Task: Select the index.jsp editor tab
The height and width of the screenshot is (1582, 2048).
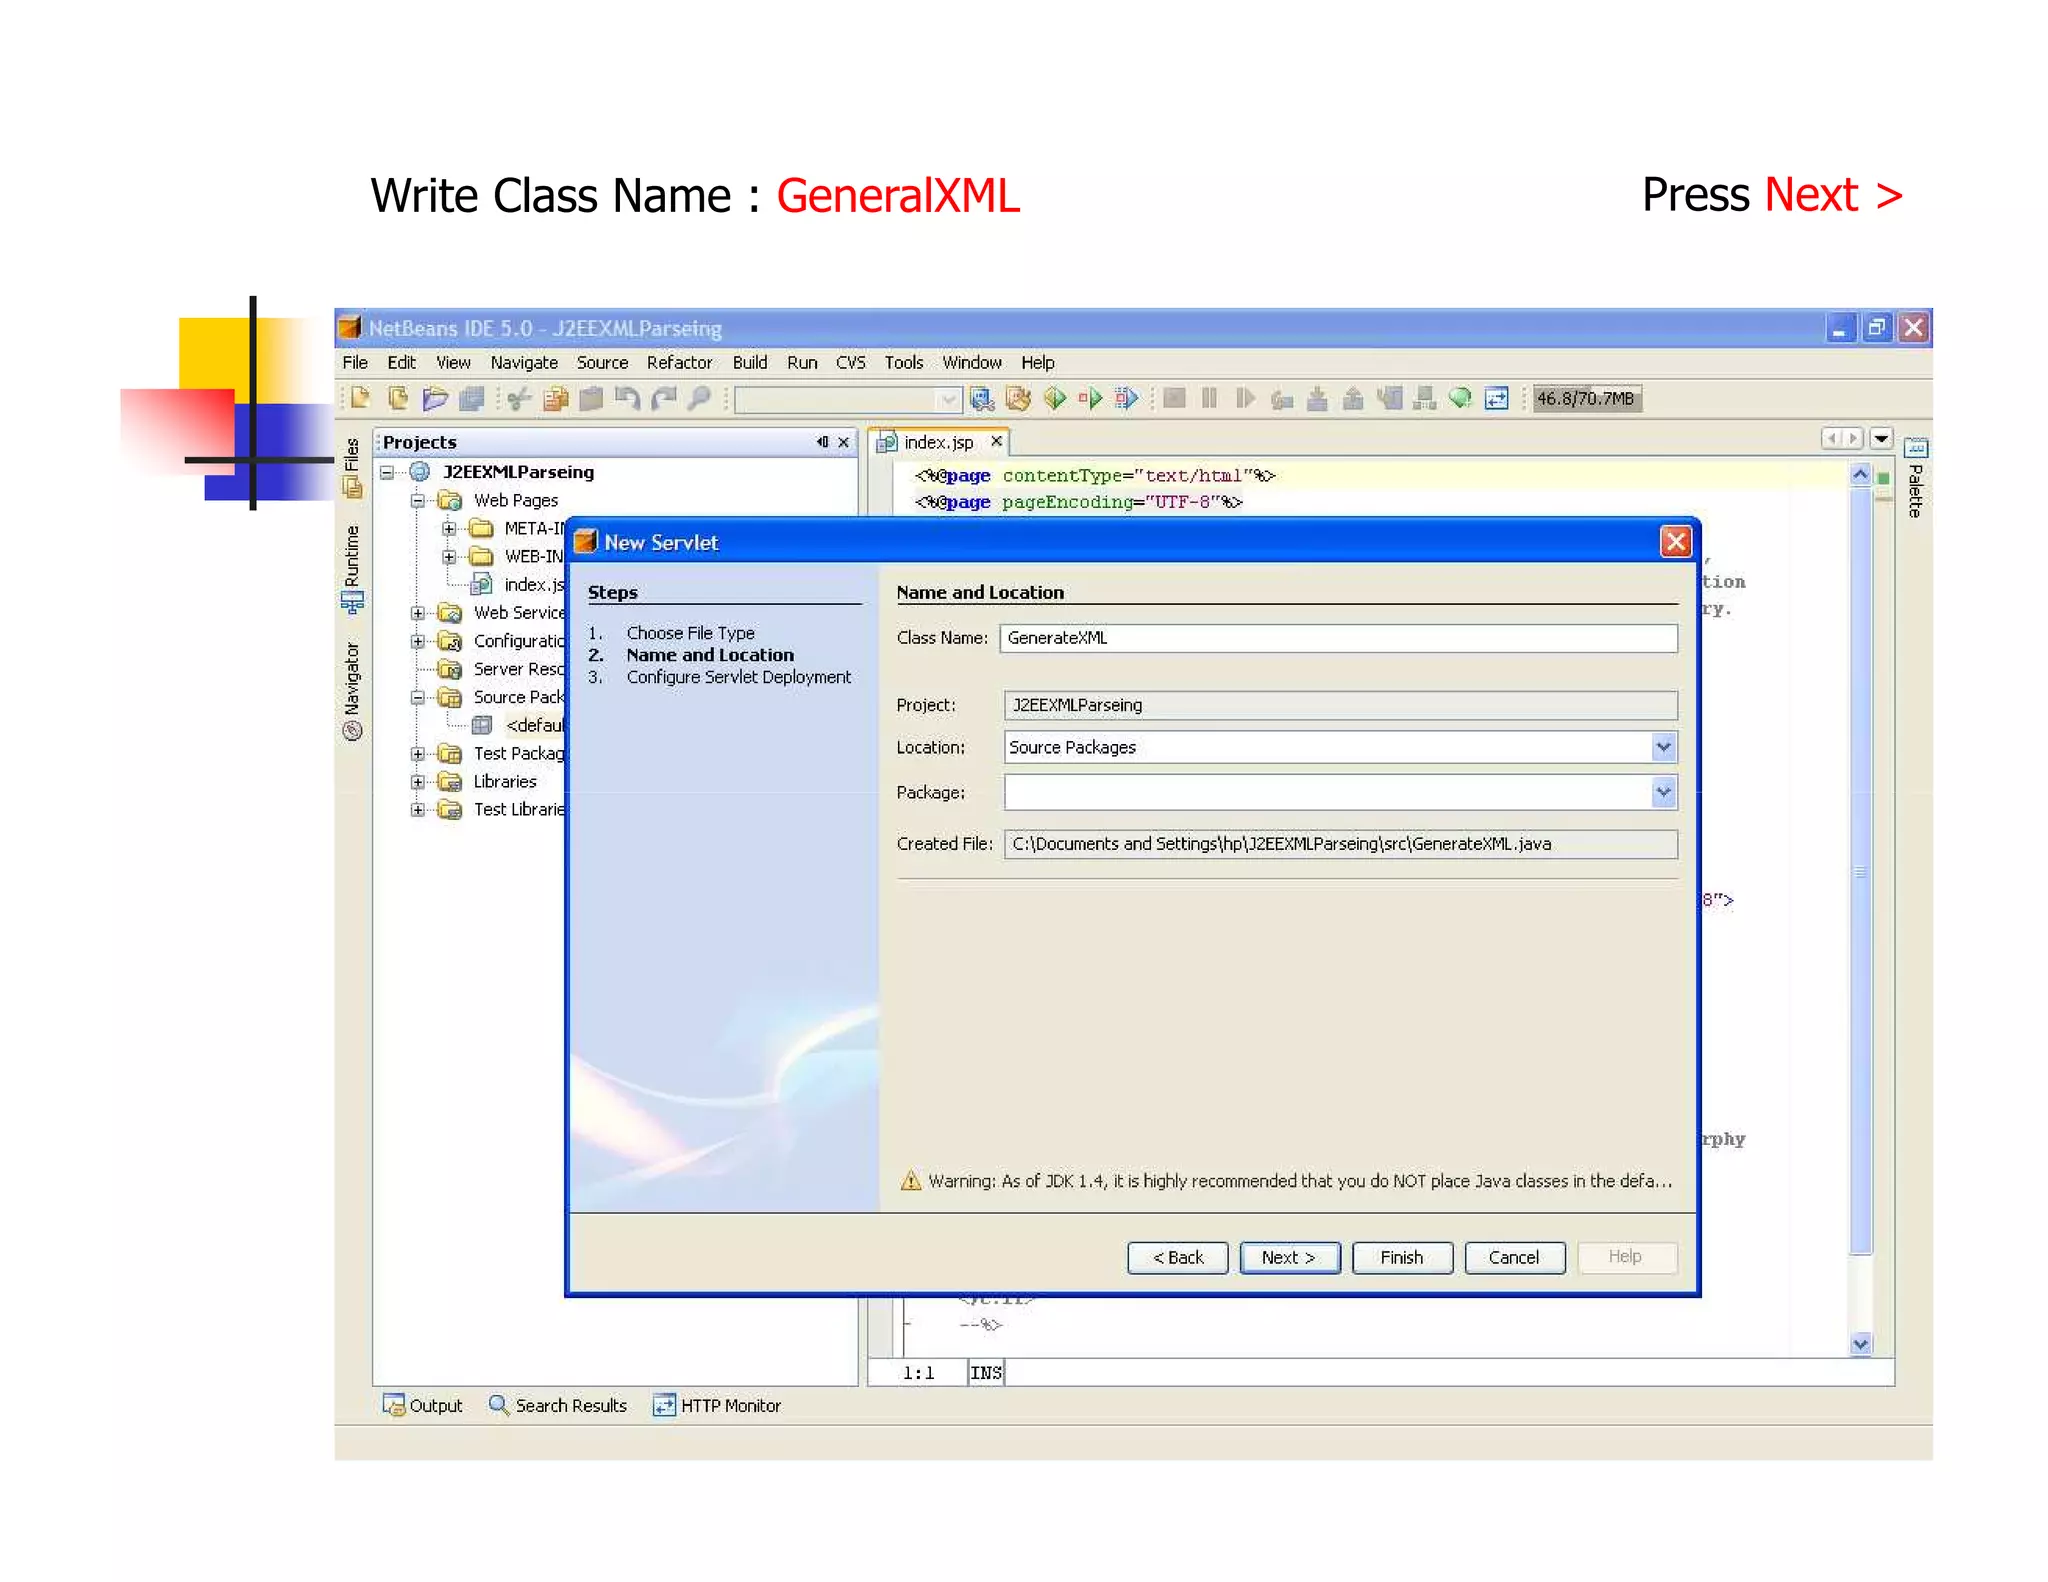Action: [x=938, y=442]
